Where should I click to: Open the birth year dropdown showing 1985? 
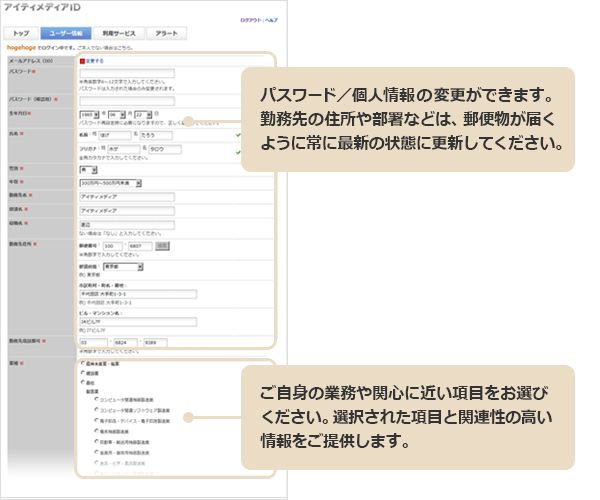(89, 114)
